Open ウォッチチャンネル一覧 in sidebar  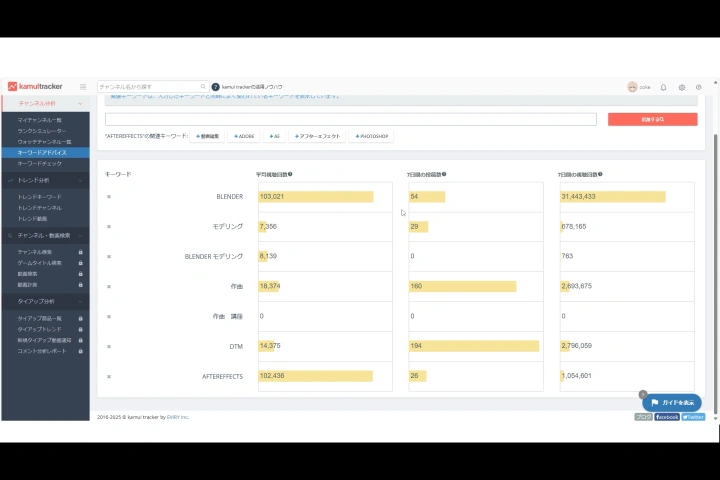[45, 141]
